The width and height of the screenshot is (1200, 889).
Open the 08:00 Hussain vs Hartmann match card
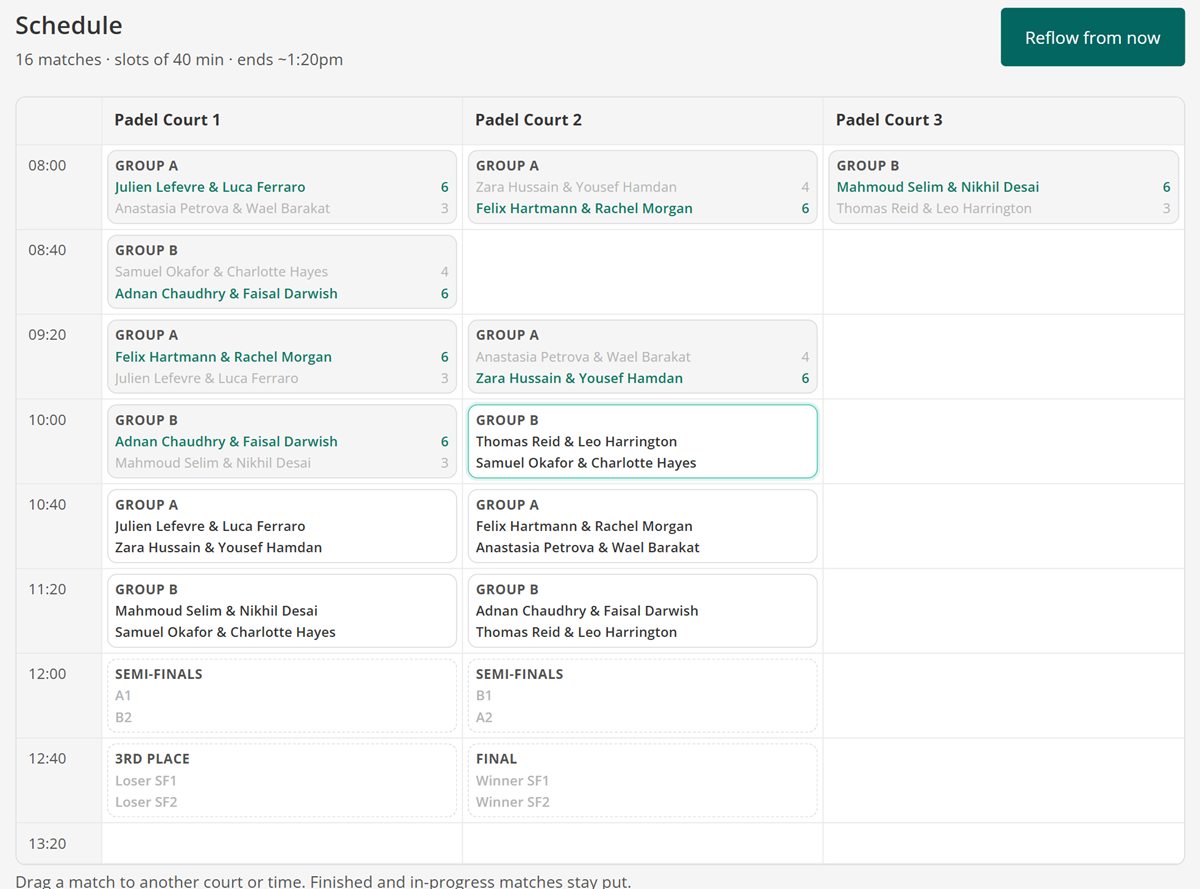click(x=642, y=187)
